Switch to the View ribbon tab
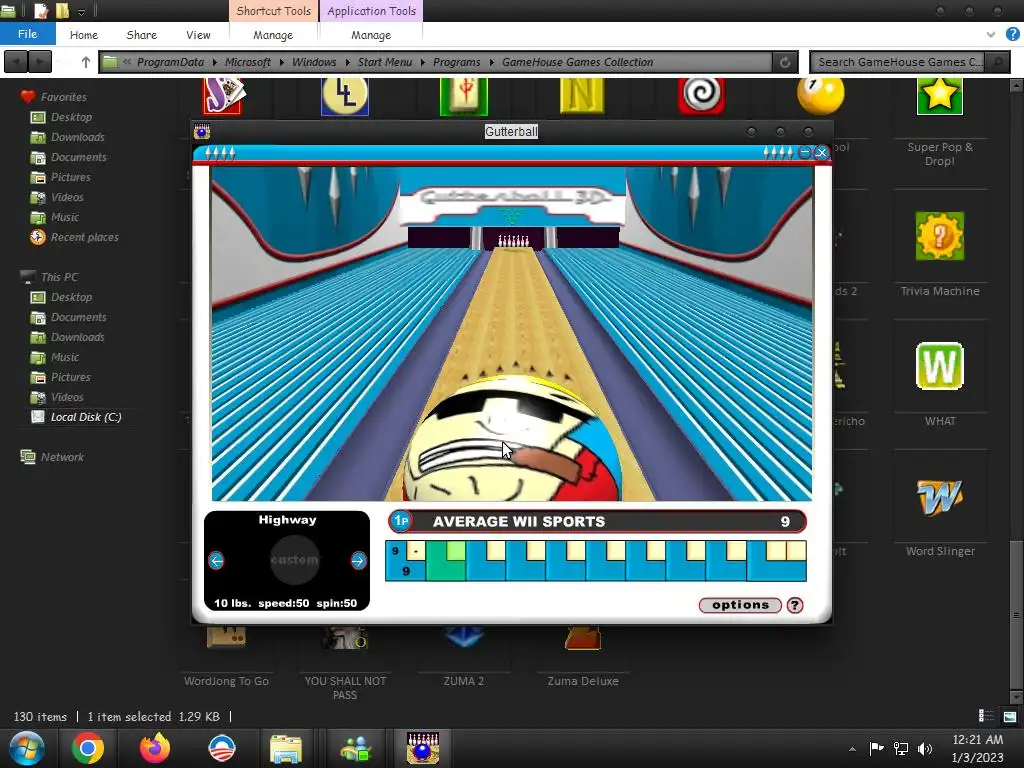 tap(198, 35)
